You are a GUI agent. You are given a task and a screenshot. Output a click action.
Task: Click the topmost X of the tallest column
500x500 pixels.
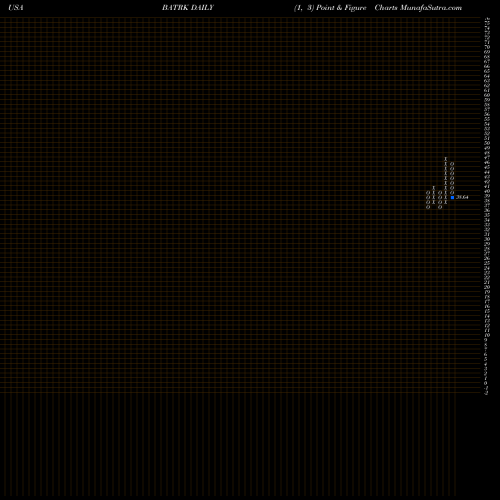[x=446, y=159]
